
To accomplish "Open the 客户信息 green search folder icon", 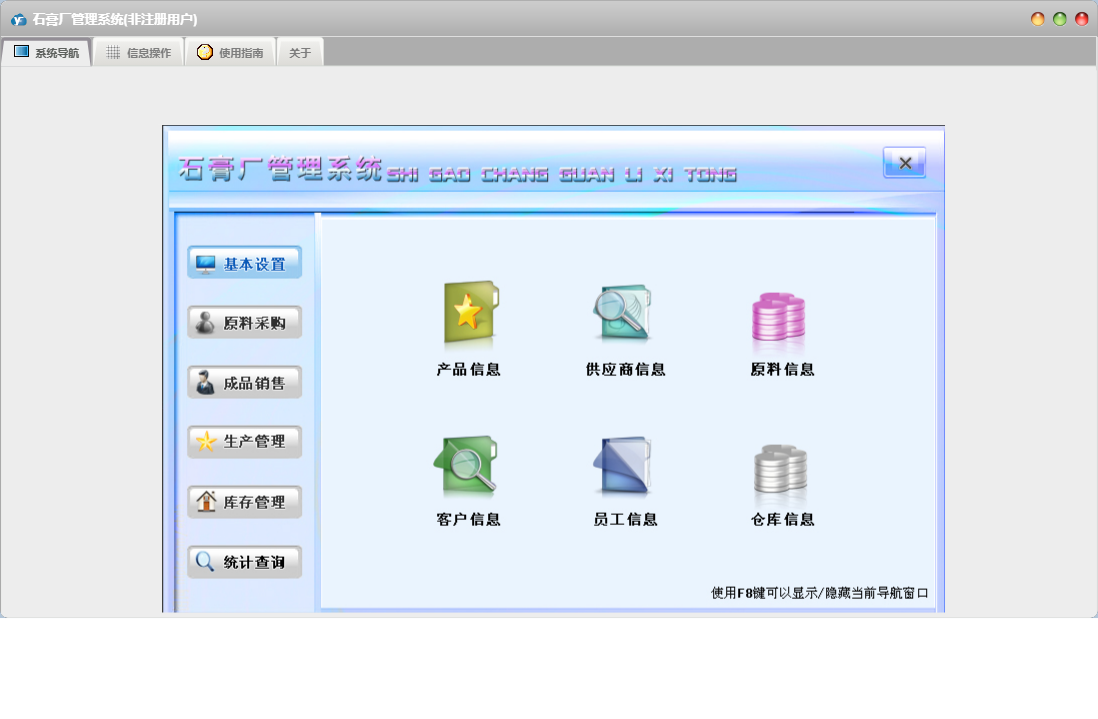I will (x=466, y=464).
